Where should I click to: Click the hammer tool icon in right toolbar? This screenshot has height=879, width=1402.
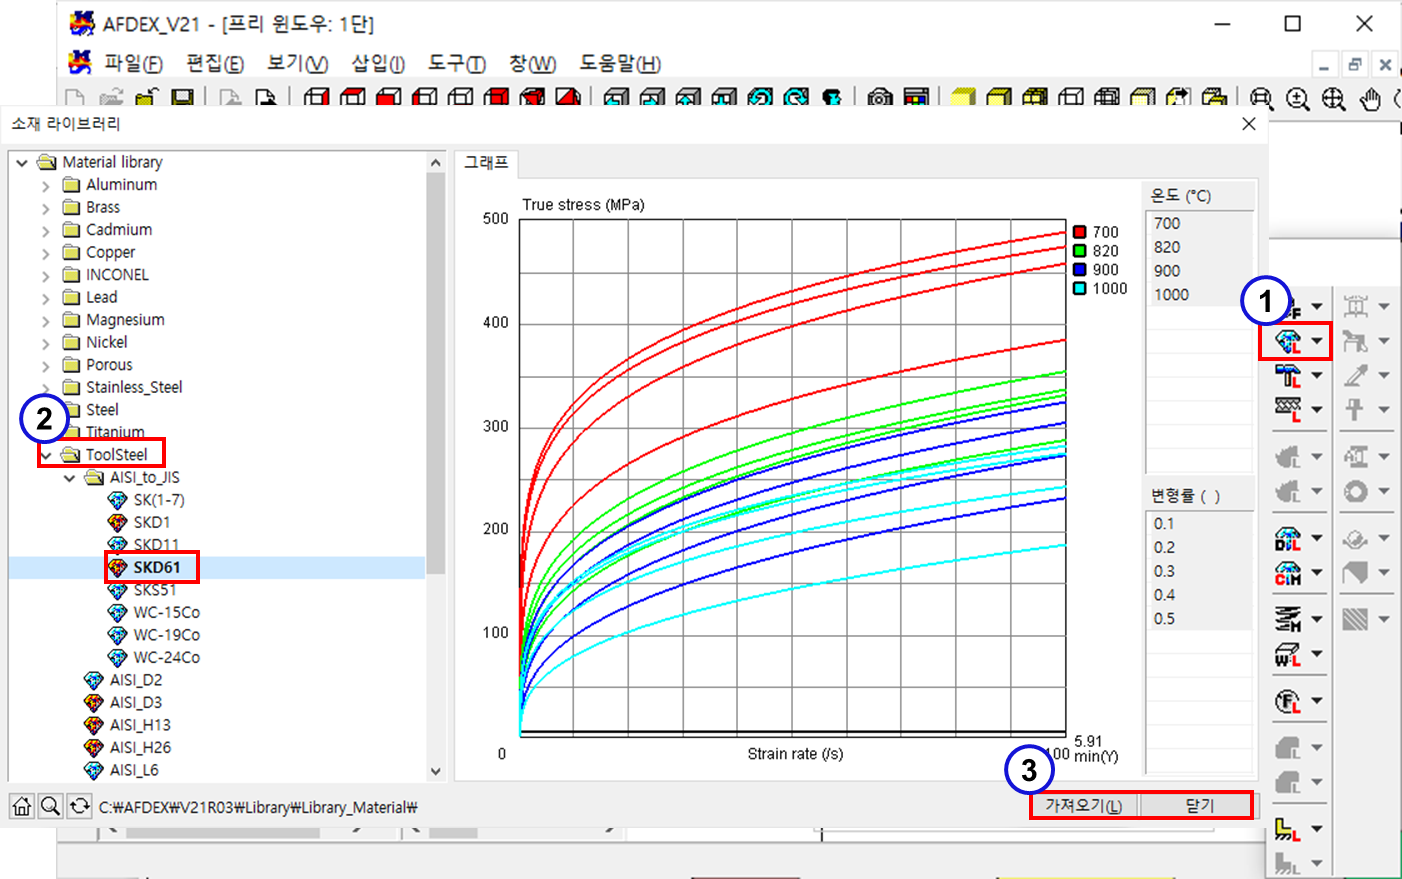click(1288, 376)
